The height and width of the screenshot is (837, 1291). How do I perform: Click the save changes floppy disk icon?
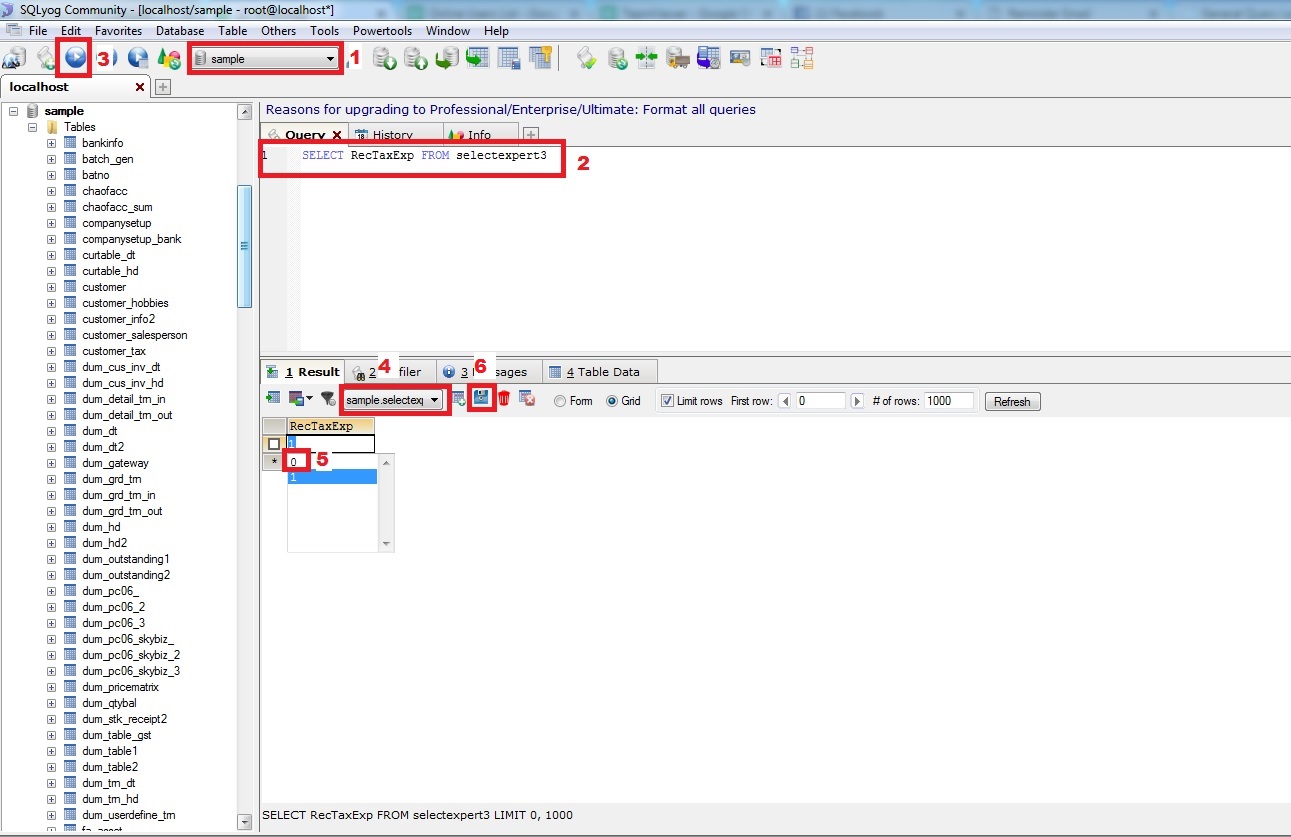pyautogui.click(x=482, y=399)
